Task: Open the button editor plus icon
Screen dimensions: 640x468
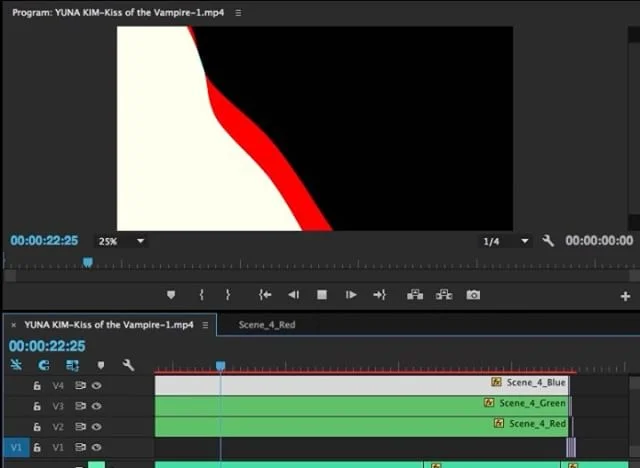Action: click(625, 296)
